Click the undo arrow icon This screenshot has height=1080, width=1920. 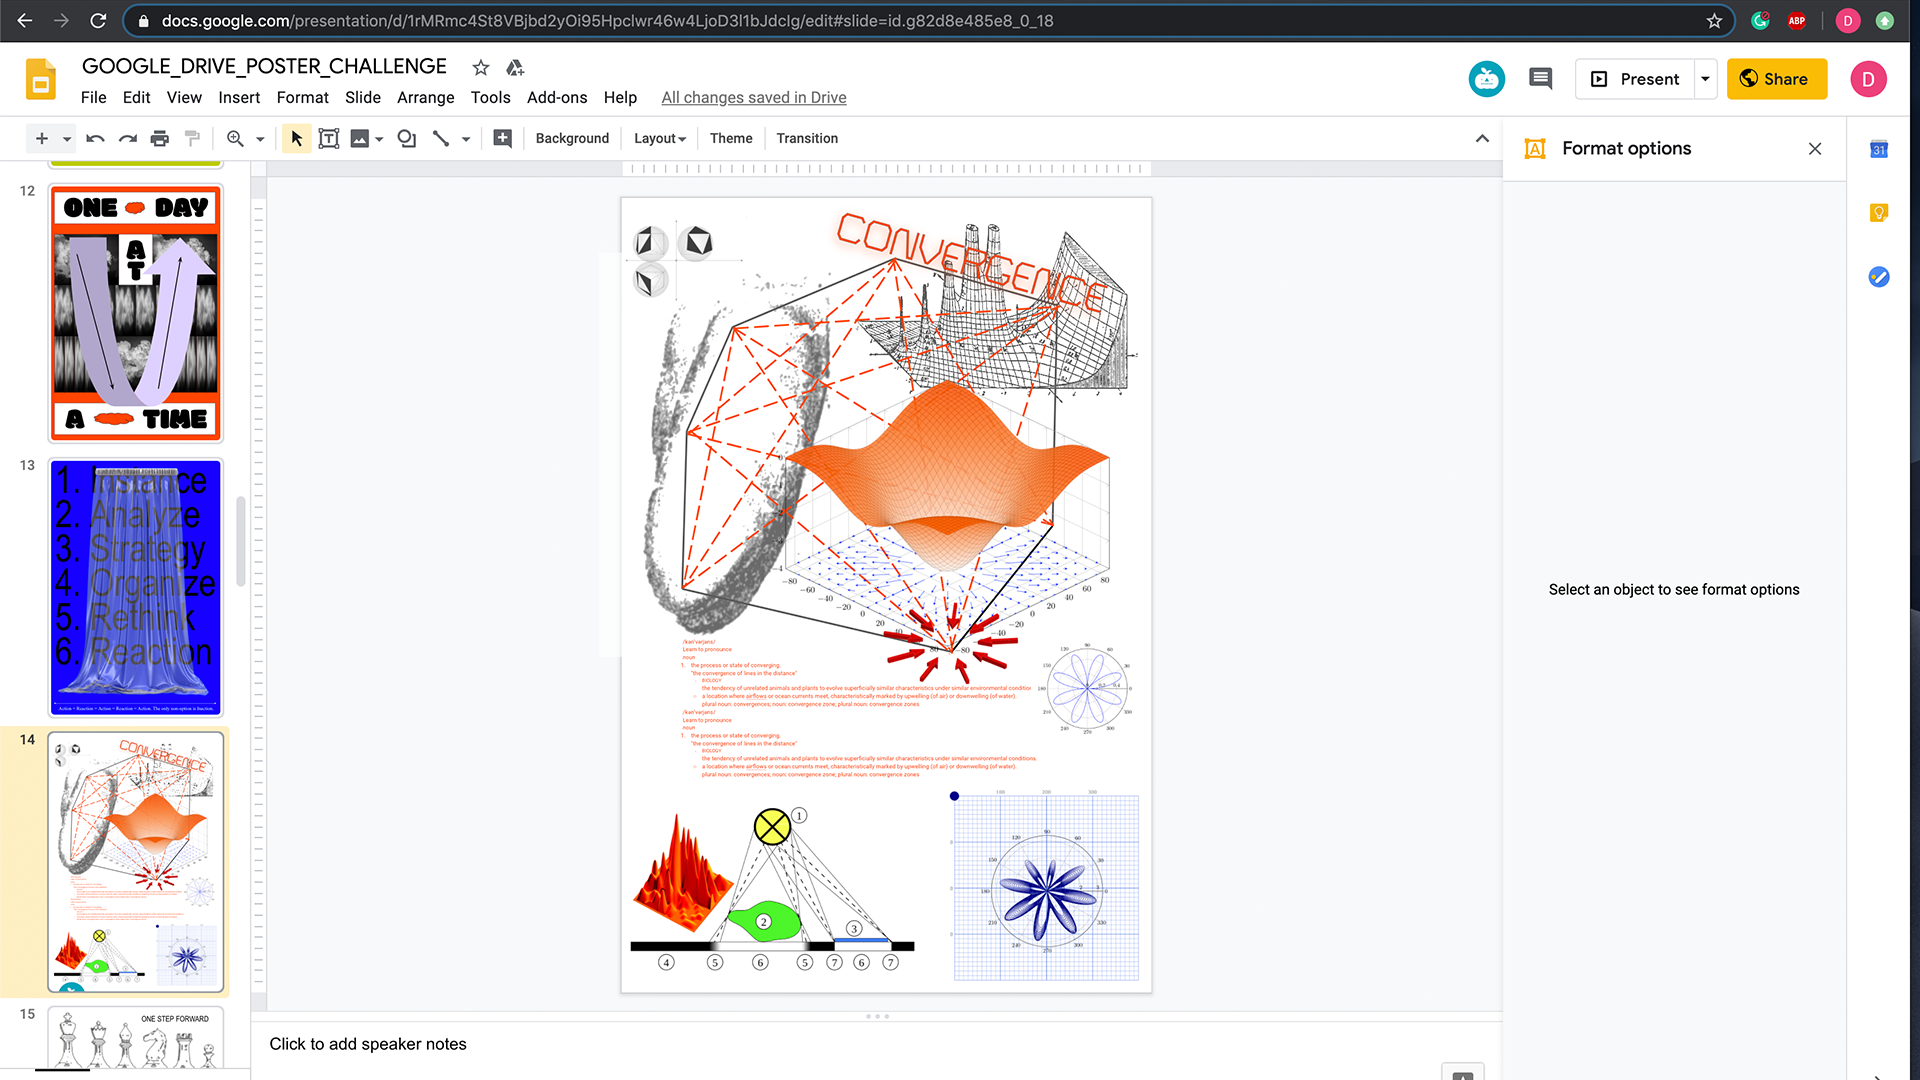tap(95, 139)
